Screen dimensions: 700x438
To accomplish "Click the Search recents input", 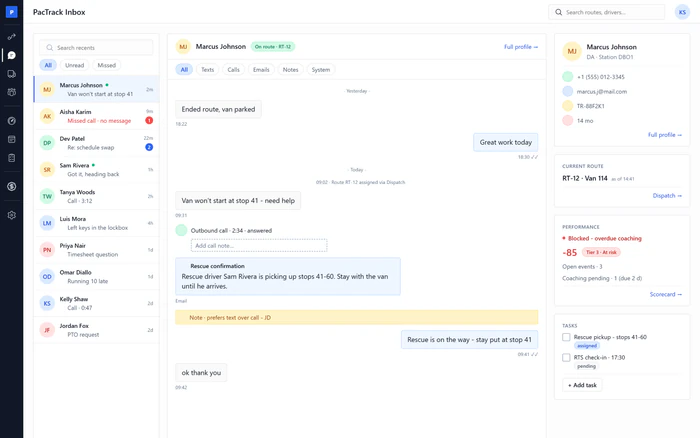I will click(96, 48).
